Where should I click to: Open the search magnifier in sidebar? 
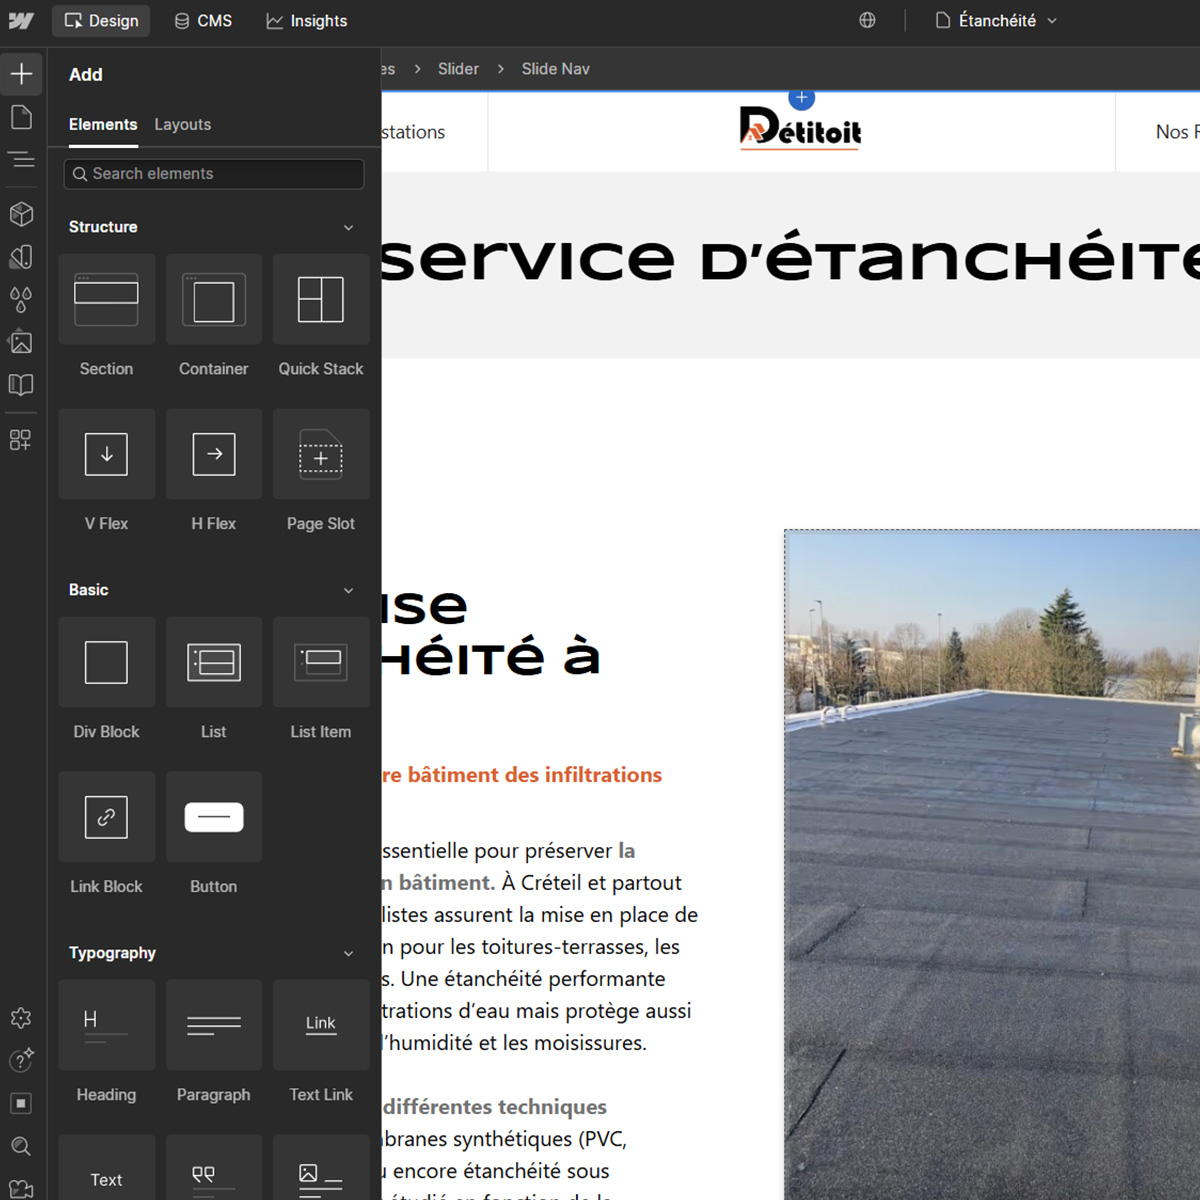click(21, 1146)
